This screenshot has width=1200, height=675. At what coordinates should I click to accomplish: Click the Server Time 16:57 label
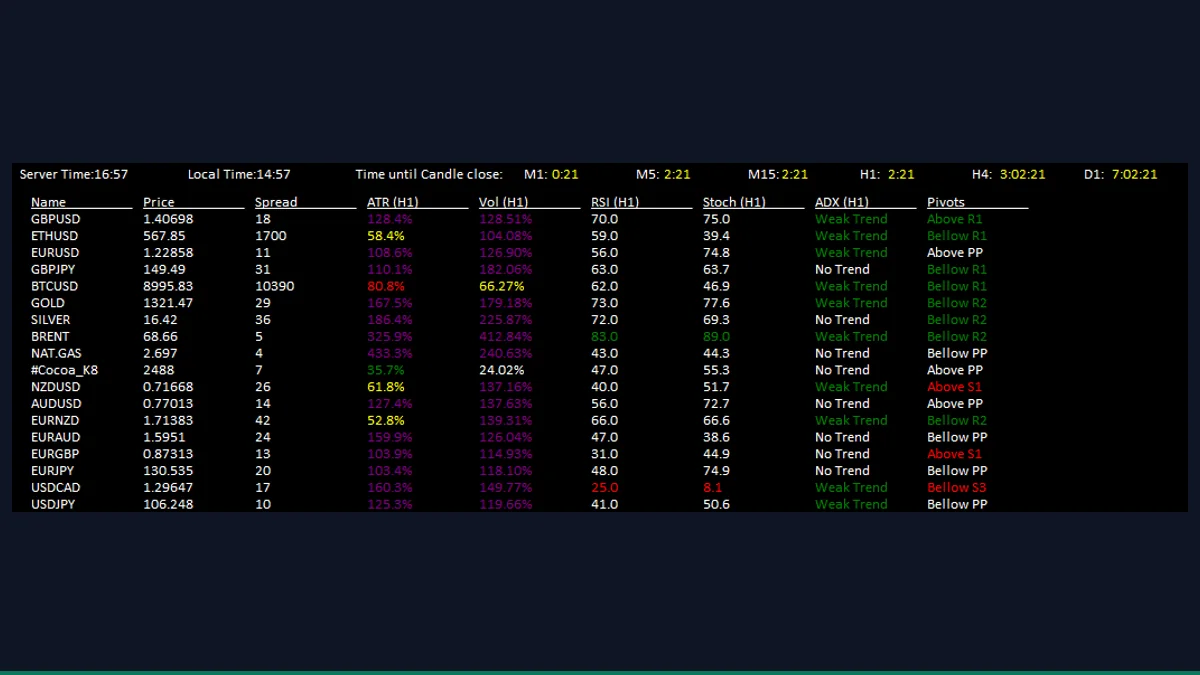[74, 174]
